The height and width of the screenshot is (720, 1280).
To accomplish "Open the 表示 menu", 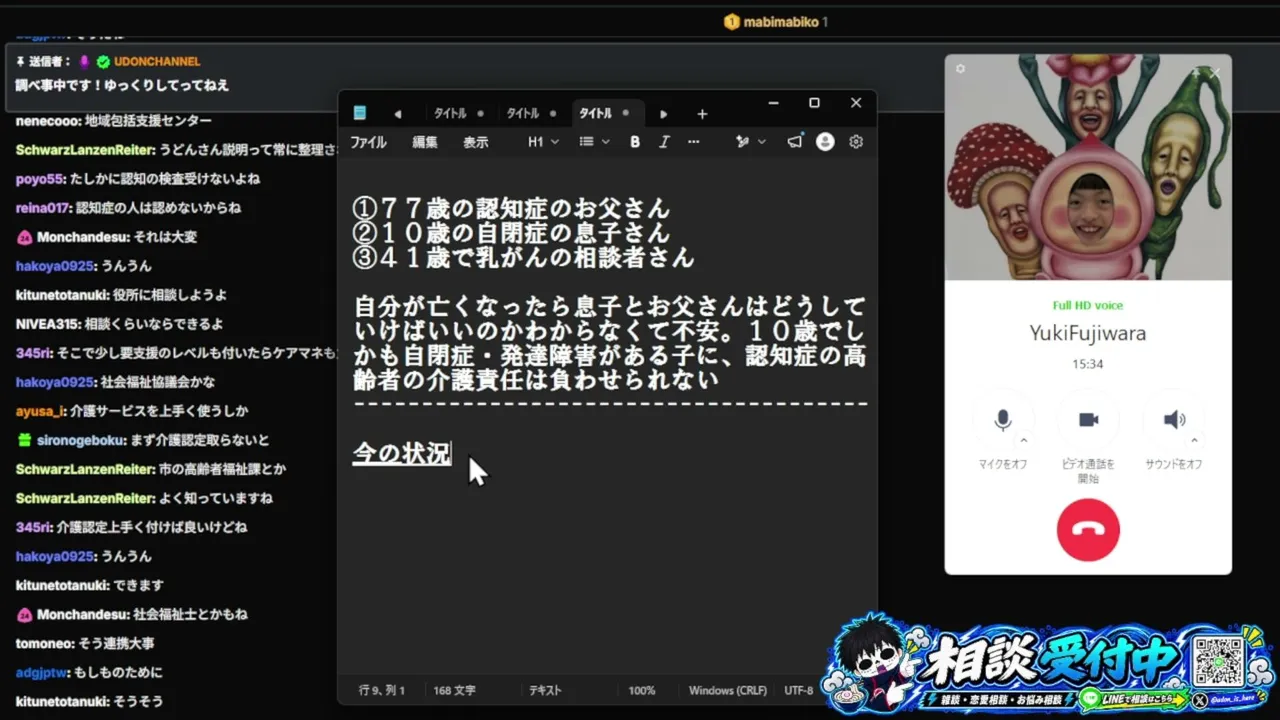I will 475,142.
